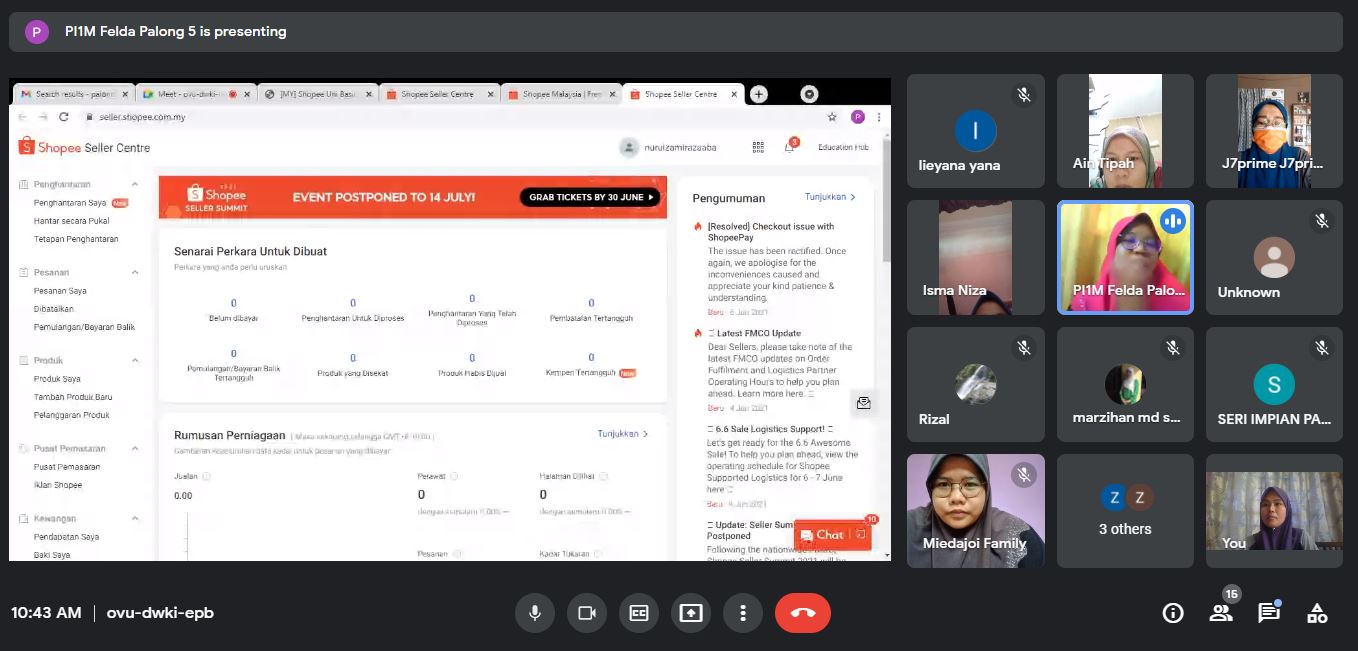The height and width of the screenshot is (651, 1358).
Task: Open more options three-dot menu
Action: [743, 613]
